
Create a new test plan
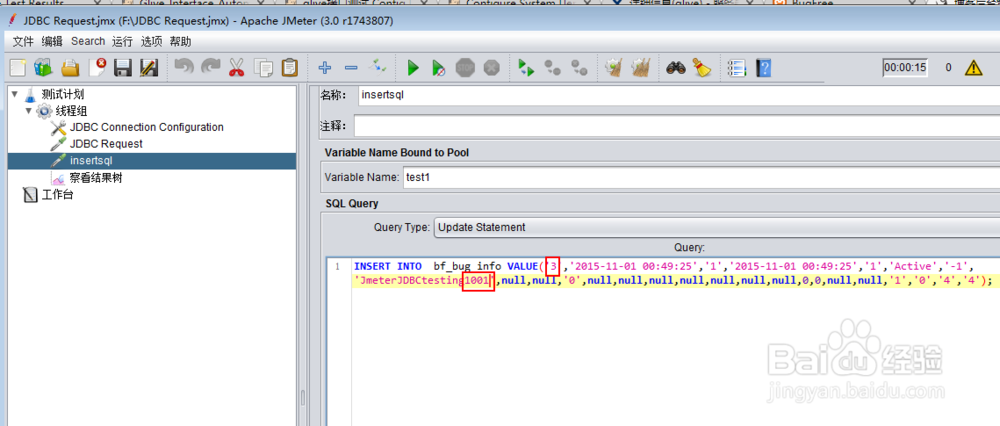coord(18,67)
